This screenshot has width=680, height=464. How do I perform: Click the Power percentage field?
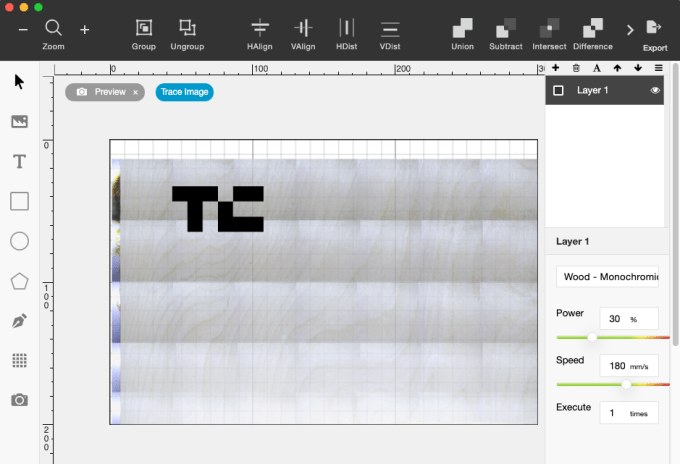629,319
